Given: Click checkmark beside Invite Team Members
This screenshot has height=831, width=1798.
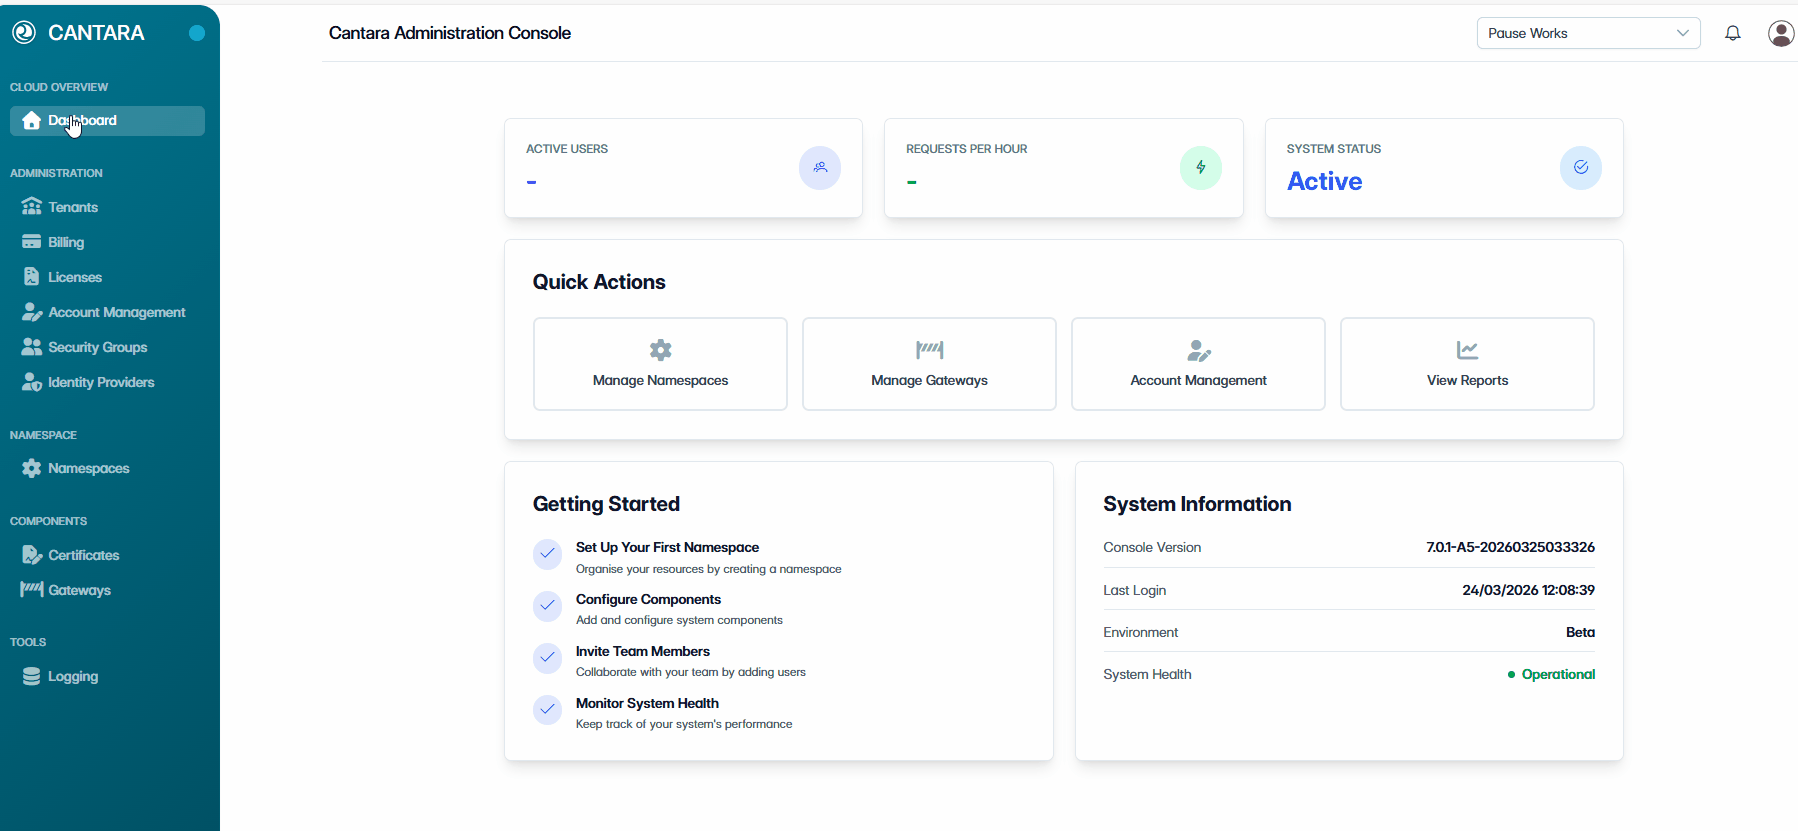Looking at the screenshot, I should (548, 658).
